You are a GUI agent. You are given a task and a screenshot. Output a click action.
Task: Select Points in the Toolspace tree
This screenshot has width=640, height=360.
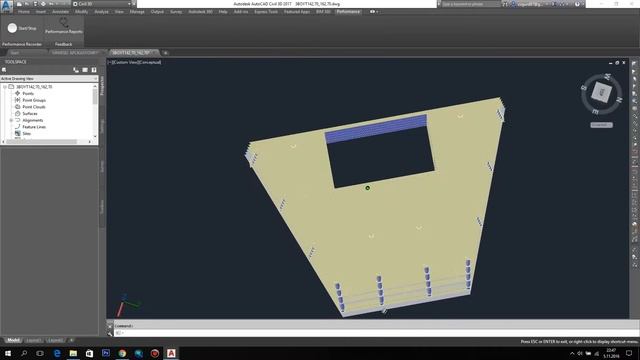(28, 93)
